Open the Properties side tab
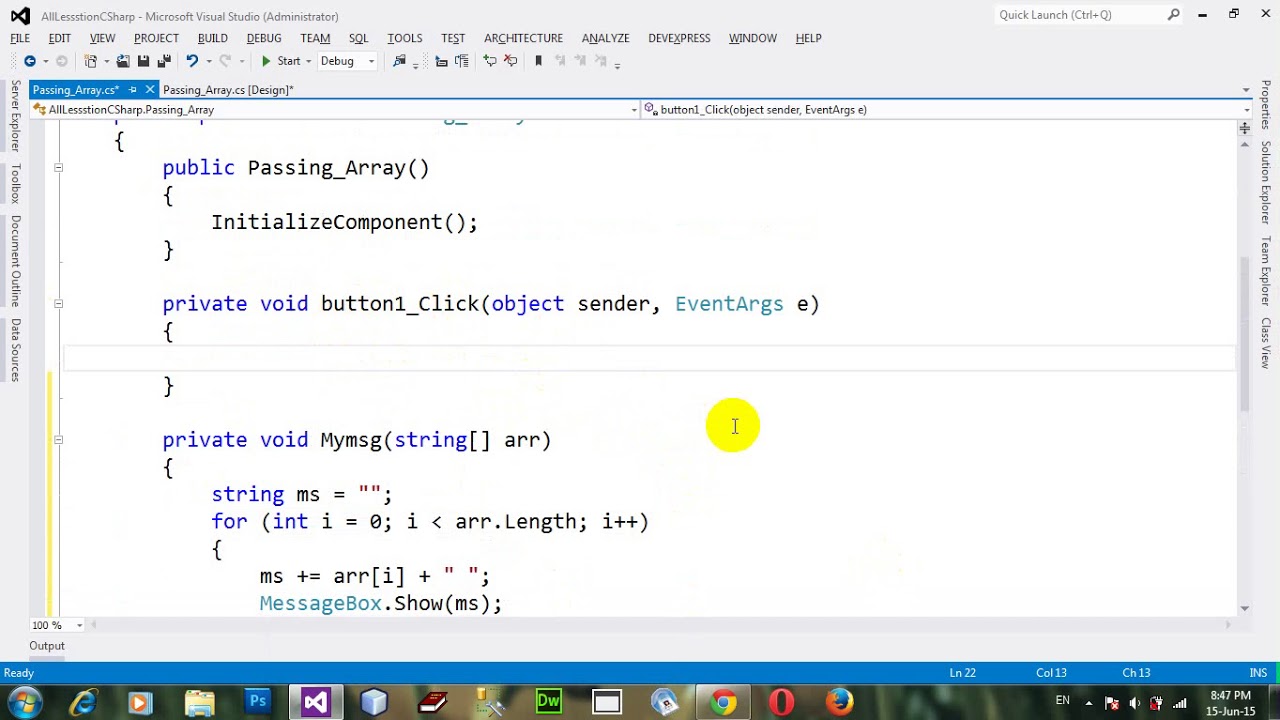The image size is (1280, 720). 1265,105
